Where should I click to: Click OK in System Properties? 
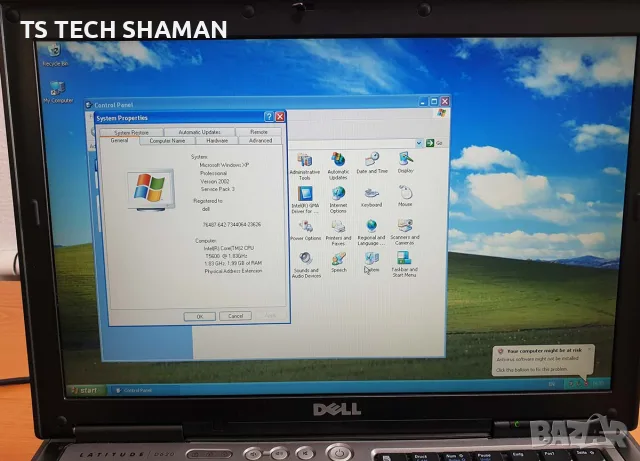click(200, 316)
